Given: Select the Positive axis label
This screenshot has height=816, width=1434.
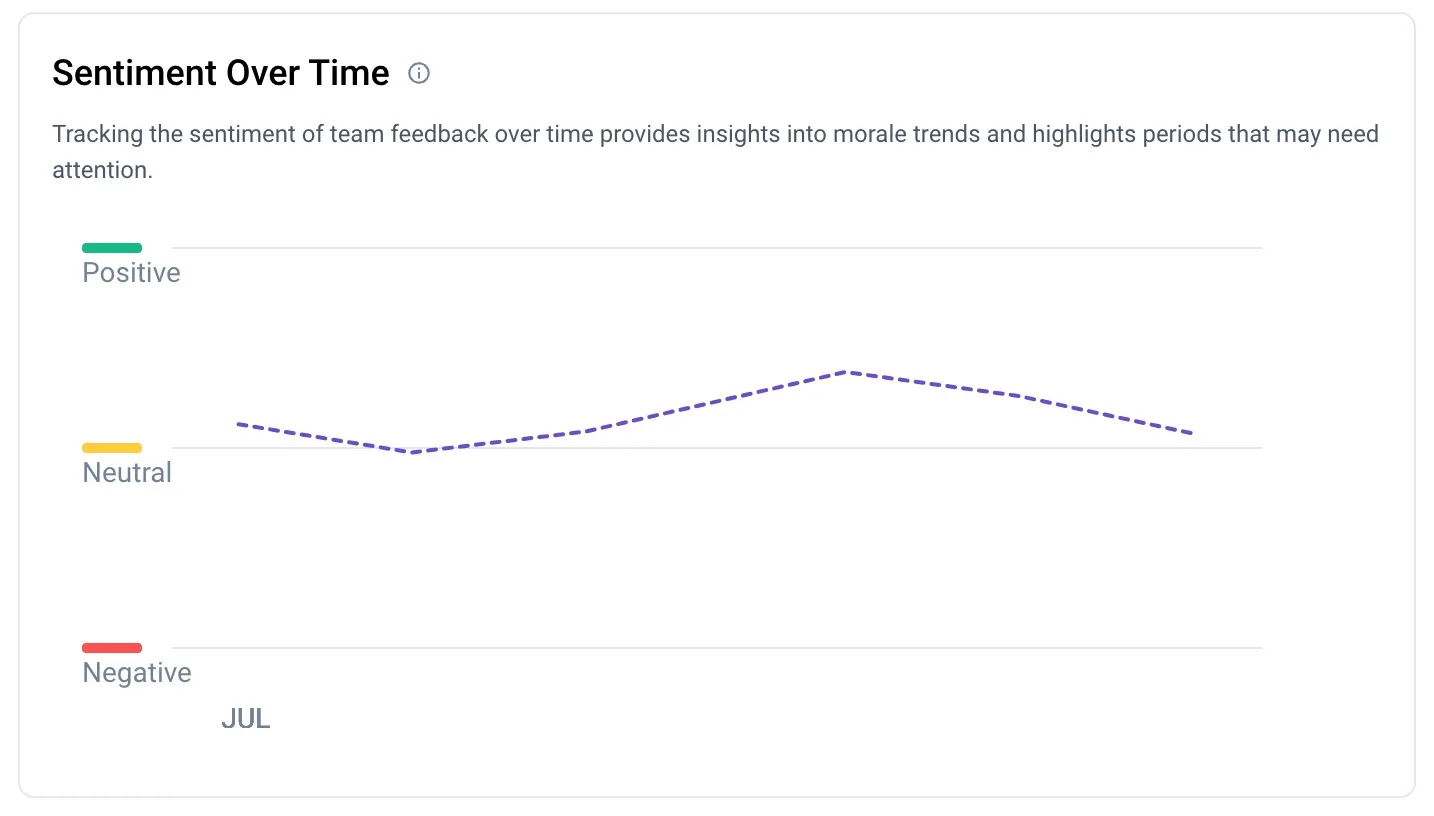Looking at the screenshot, I should [x=131, y=273].
